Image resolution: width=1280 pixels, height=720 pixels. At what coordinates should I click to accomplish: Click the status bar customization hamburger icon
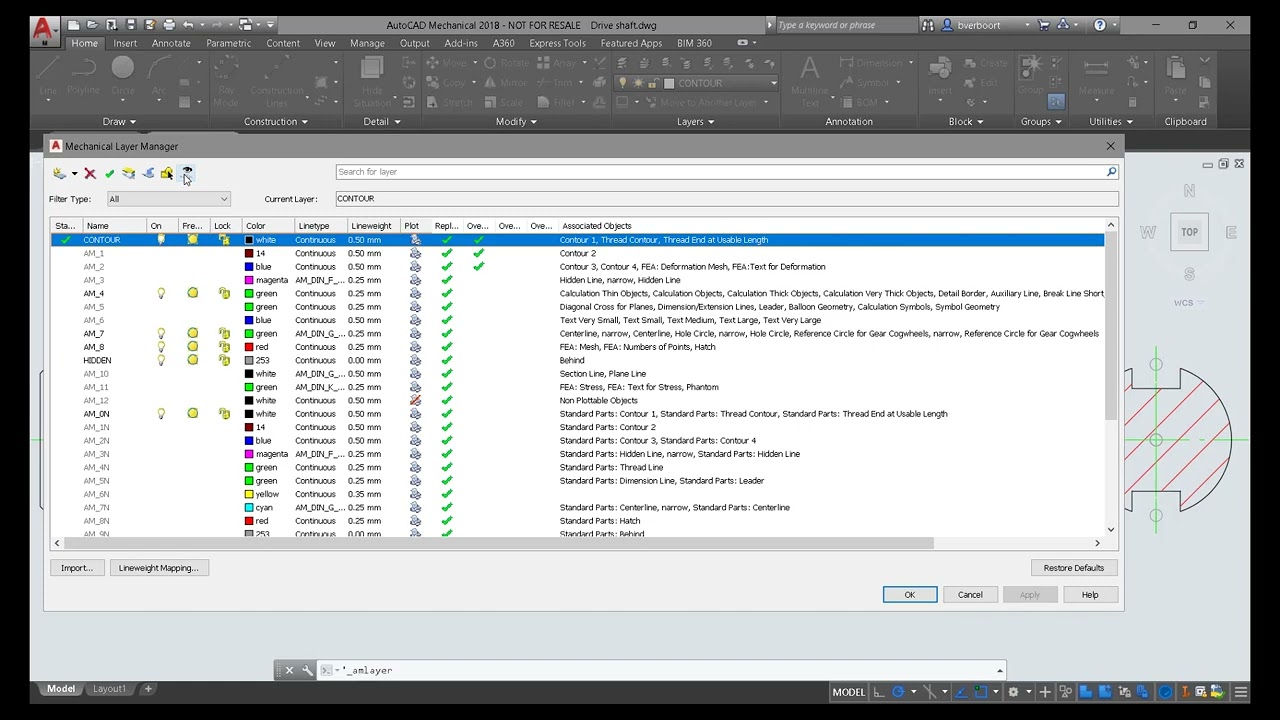point(1241,692)
